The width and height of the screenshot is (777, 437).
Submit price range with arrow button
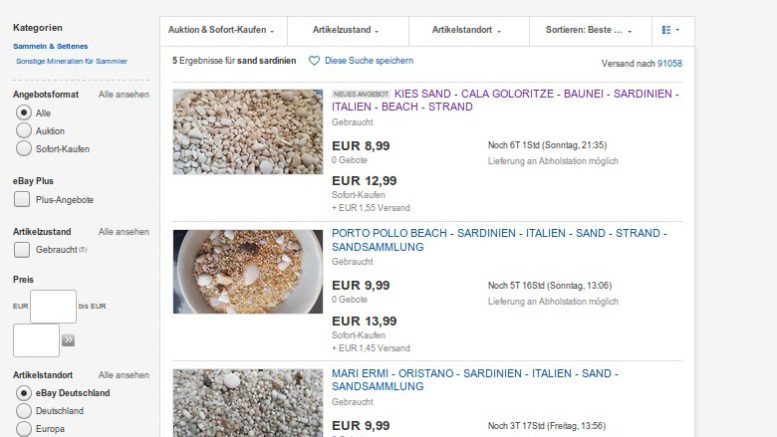point(68,340)
